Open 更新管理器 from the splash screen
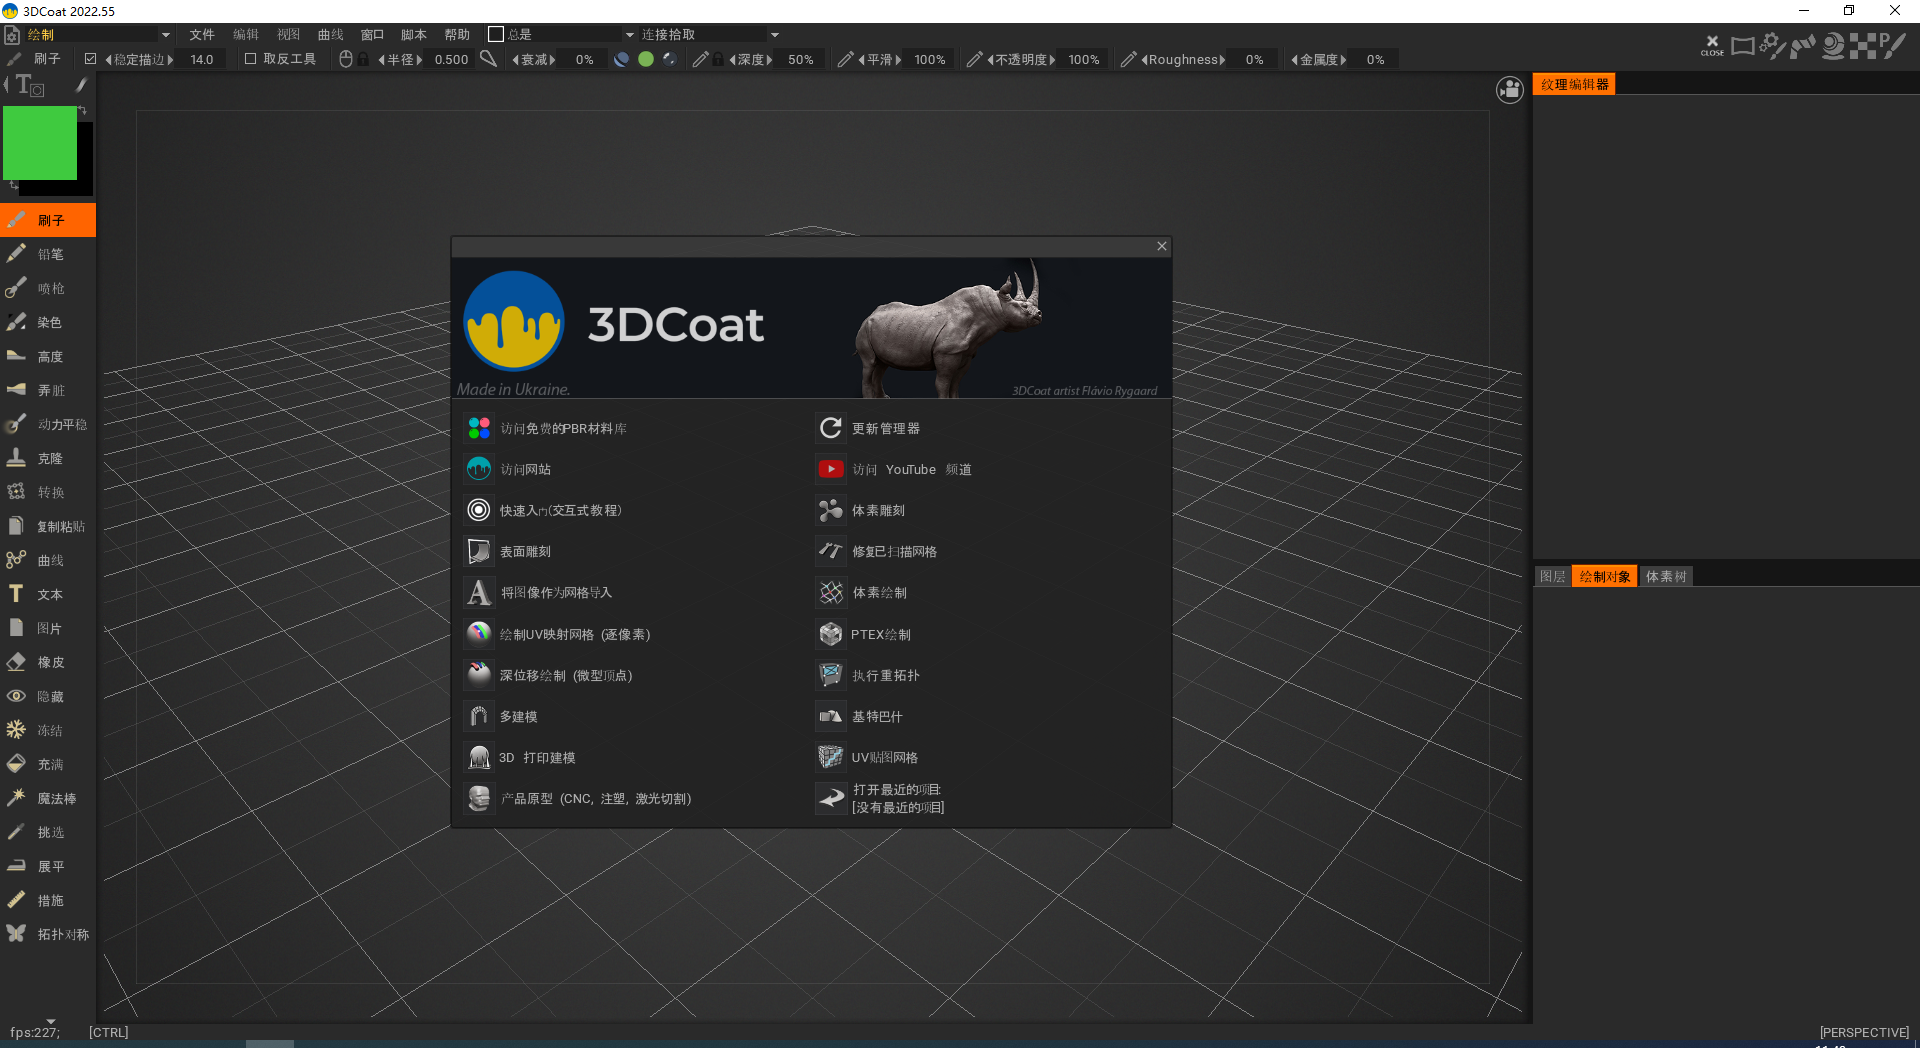The image size is (1920, 1048). pos(888,428)
